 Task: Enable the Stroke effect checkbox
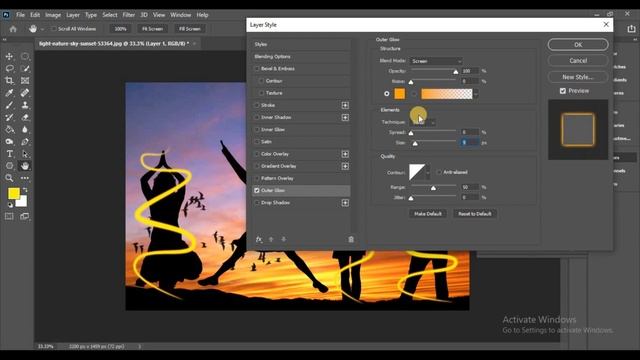[x=257, y=105]
